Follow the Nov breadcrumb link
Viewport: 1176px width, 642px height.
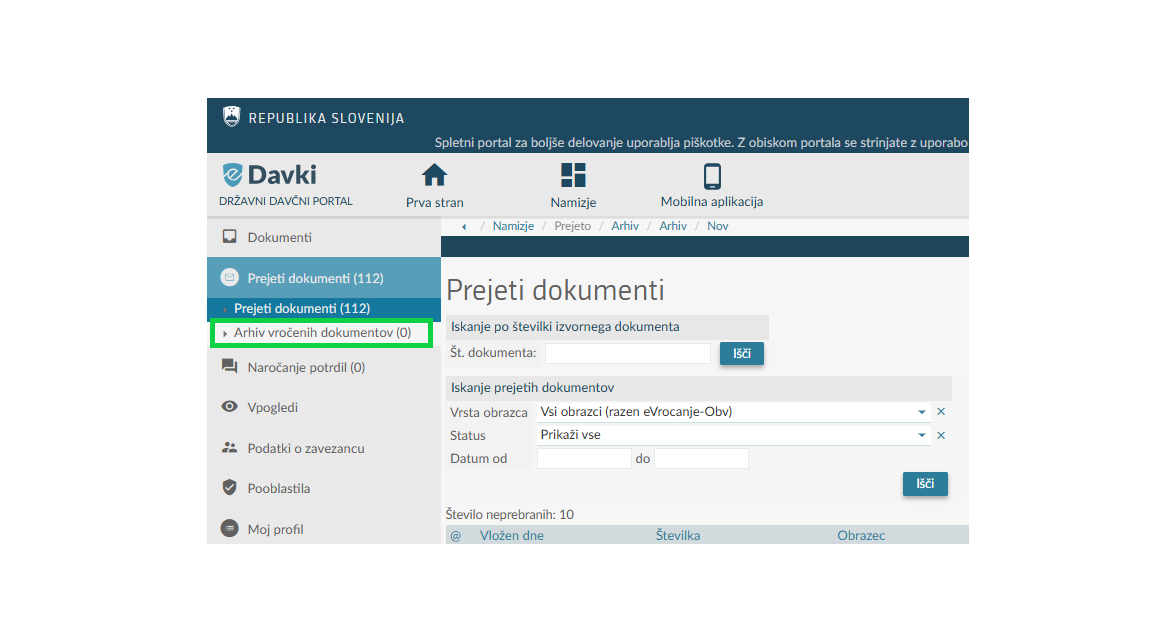click(x=717, y=226)
